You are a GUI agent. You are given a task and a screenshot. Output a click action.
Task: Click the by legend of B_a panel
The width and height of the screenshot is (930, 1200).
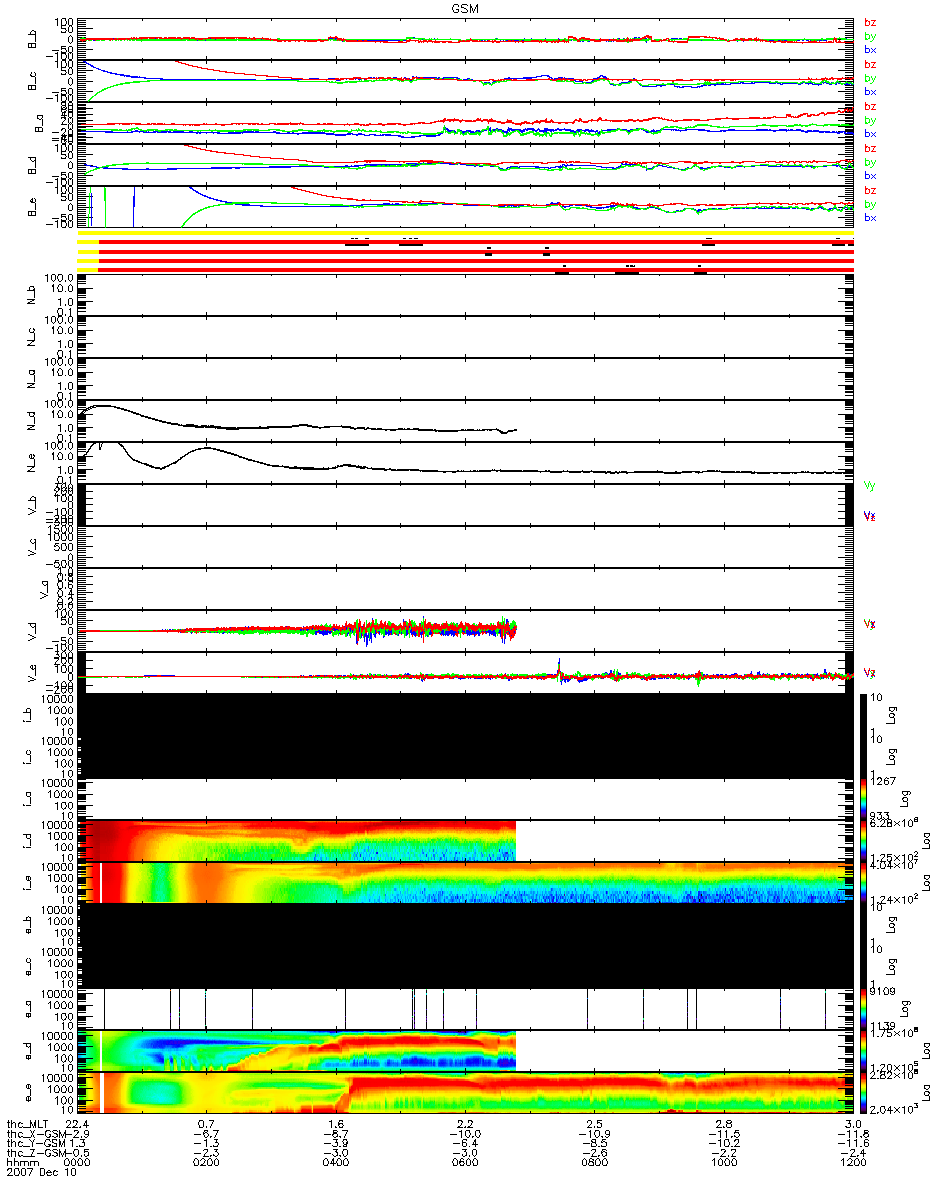pos(870,120)
